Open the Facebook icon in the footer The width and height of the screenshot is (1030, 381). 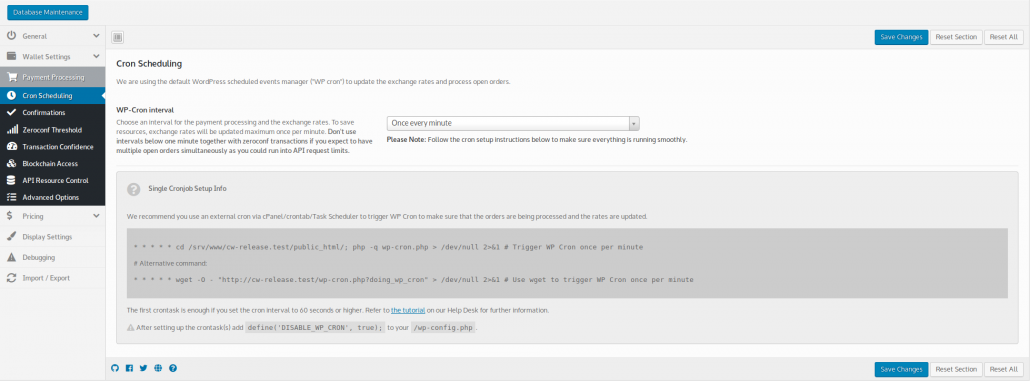tap(129, 369)
